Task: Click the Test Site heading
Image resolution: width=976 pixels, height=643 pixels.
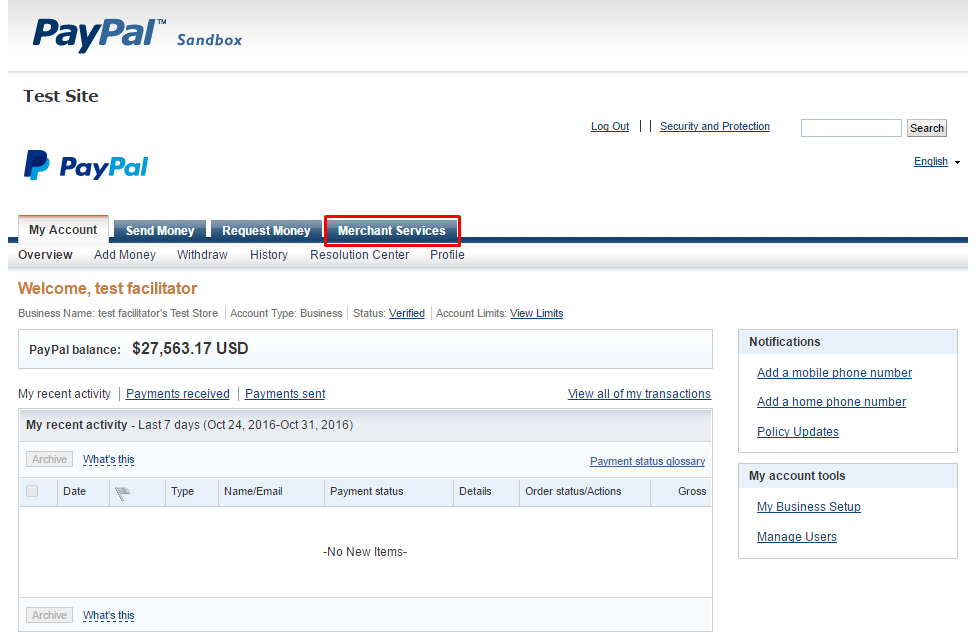Action: (x=61, y=96)
